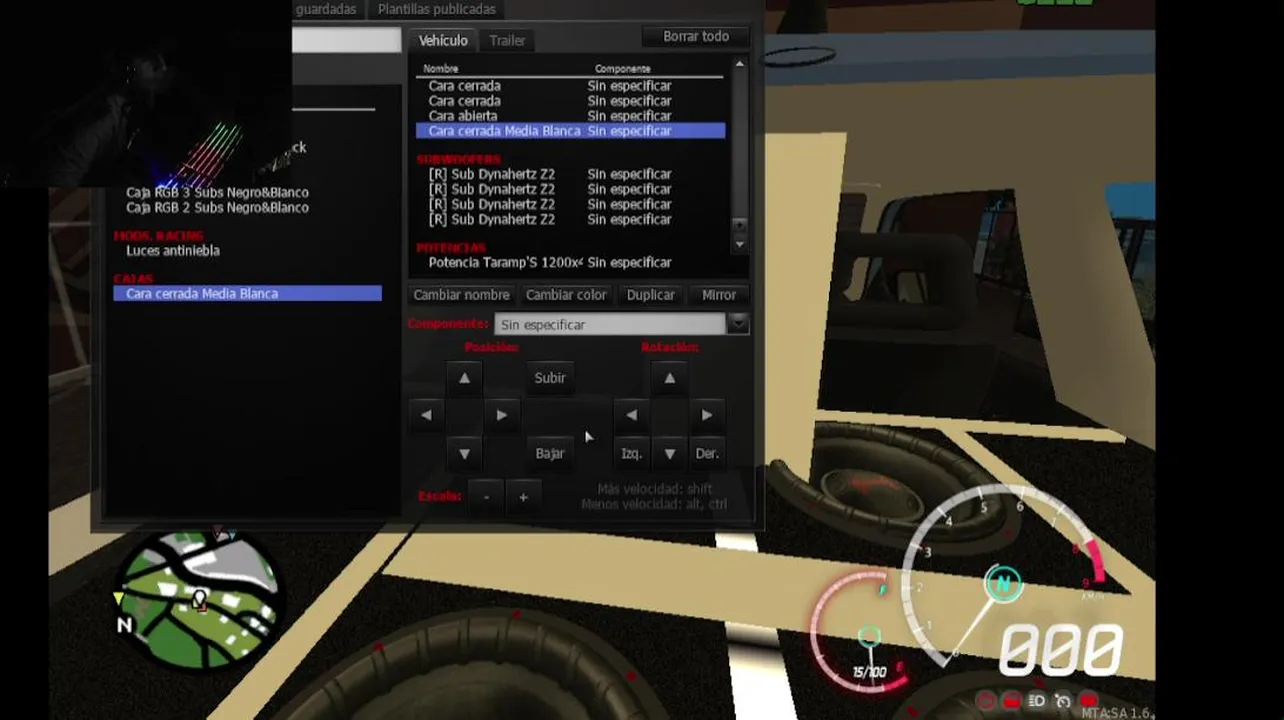Open the Plantillas publicadas tab

[x=436, y=9]
